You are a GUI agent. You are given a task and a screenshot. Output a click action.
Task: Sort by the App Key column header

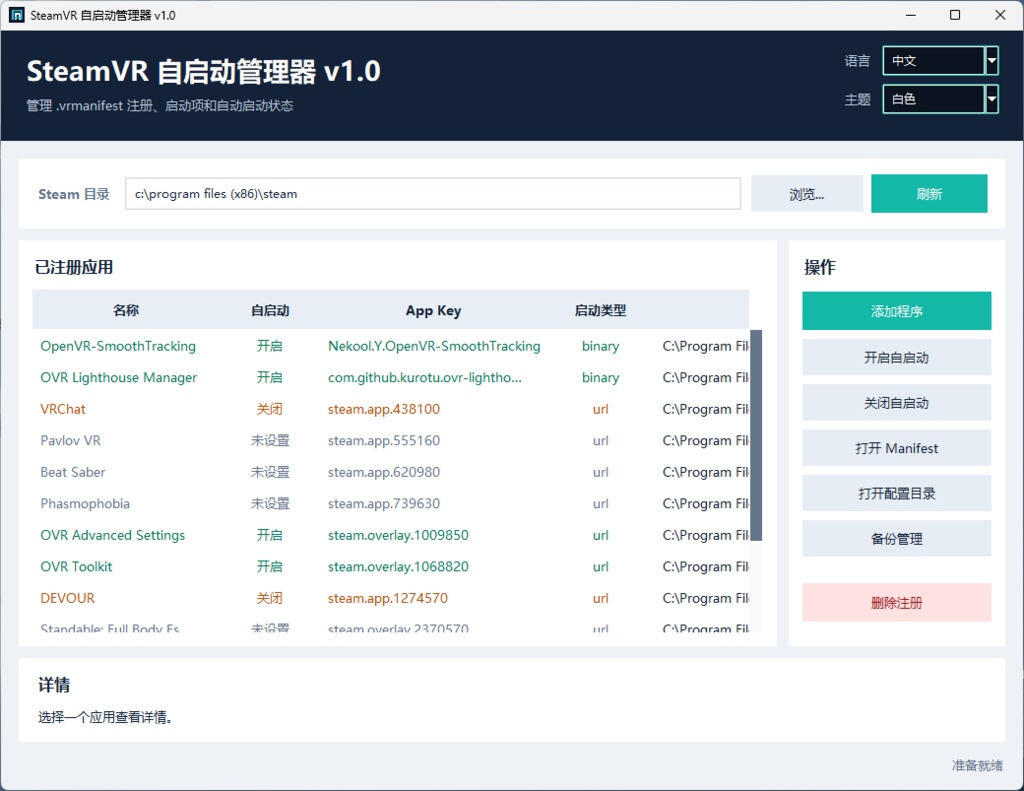click(x=434, y=310)
